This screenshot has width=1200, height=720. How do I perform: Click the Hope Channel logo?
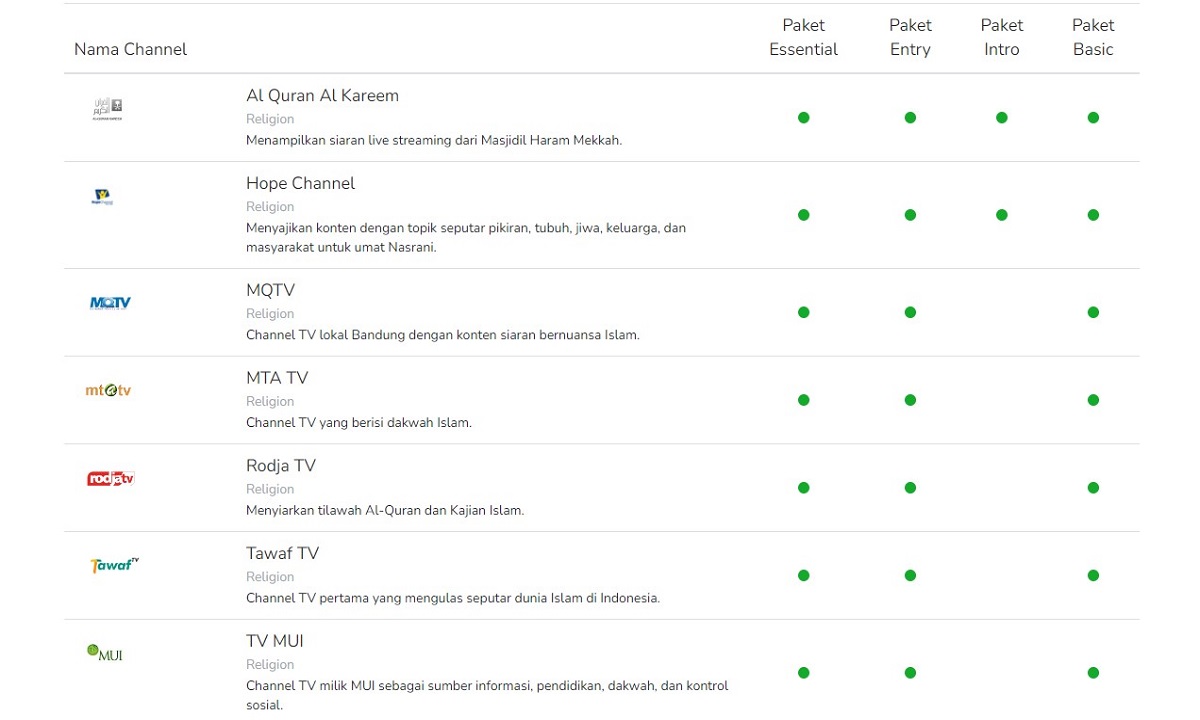pyautogui.click(x=101, y=197)
